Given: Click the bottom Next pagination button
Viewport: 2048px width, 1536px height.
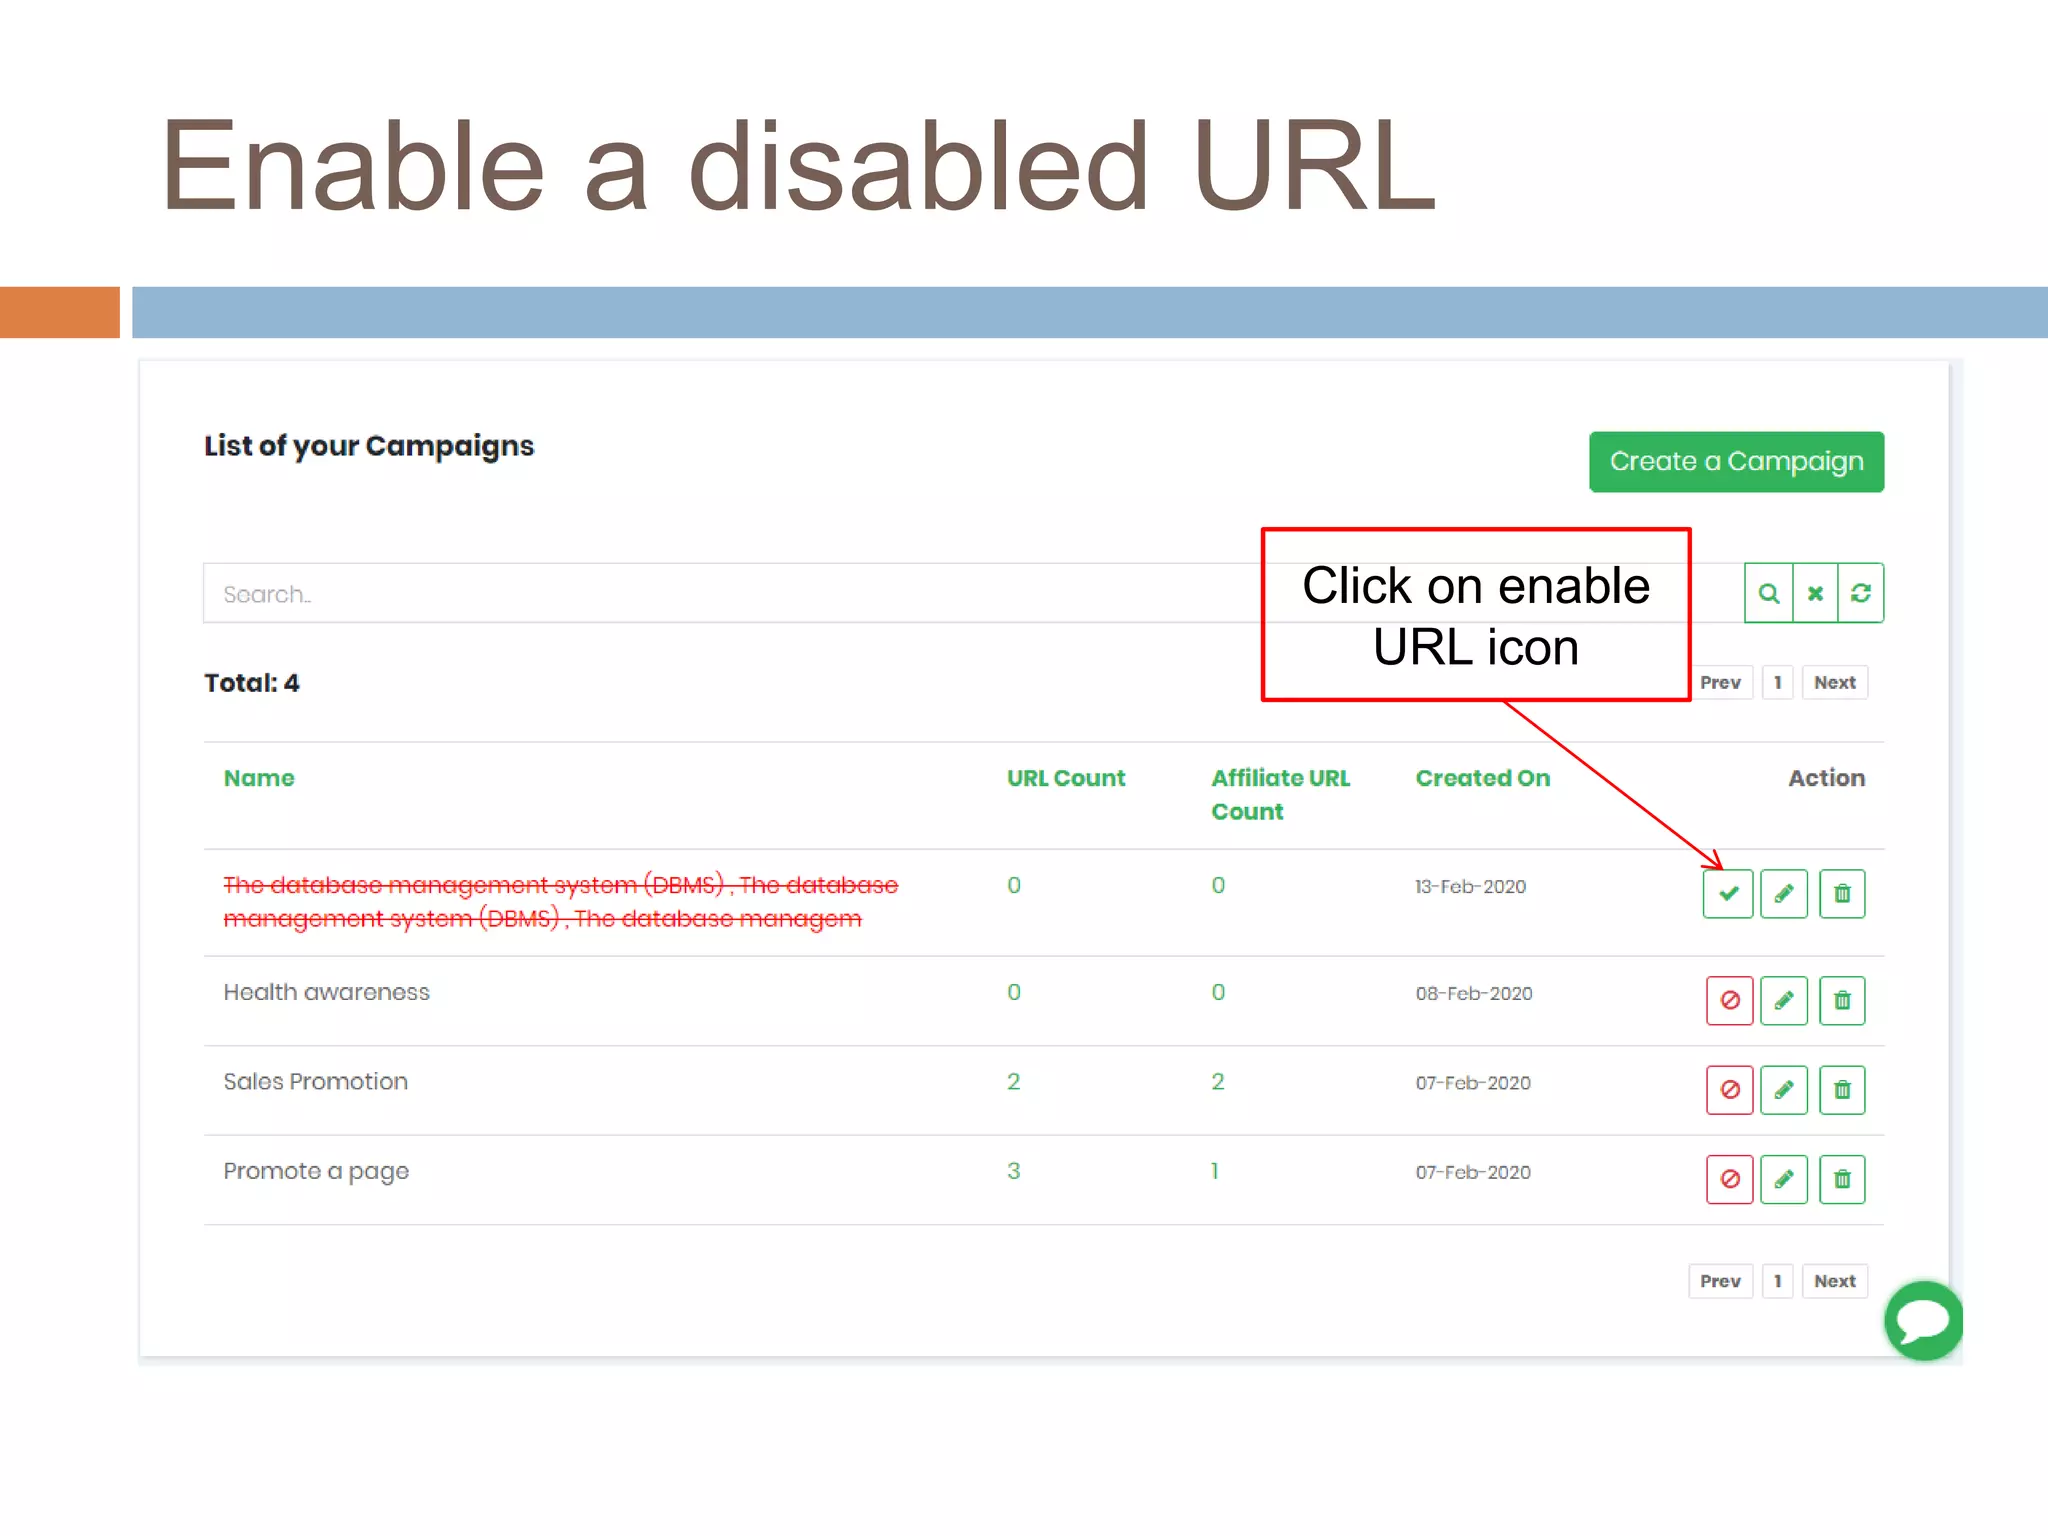Looking at the screenshot, I should (1835, 1281).
